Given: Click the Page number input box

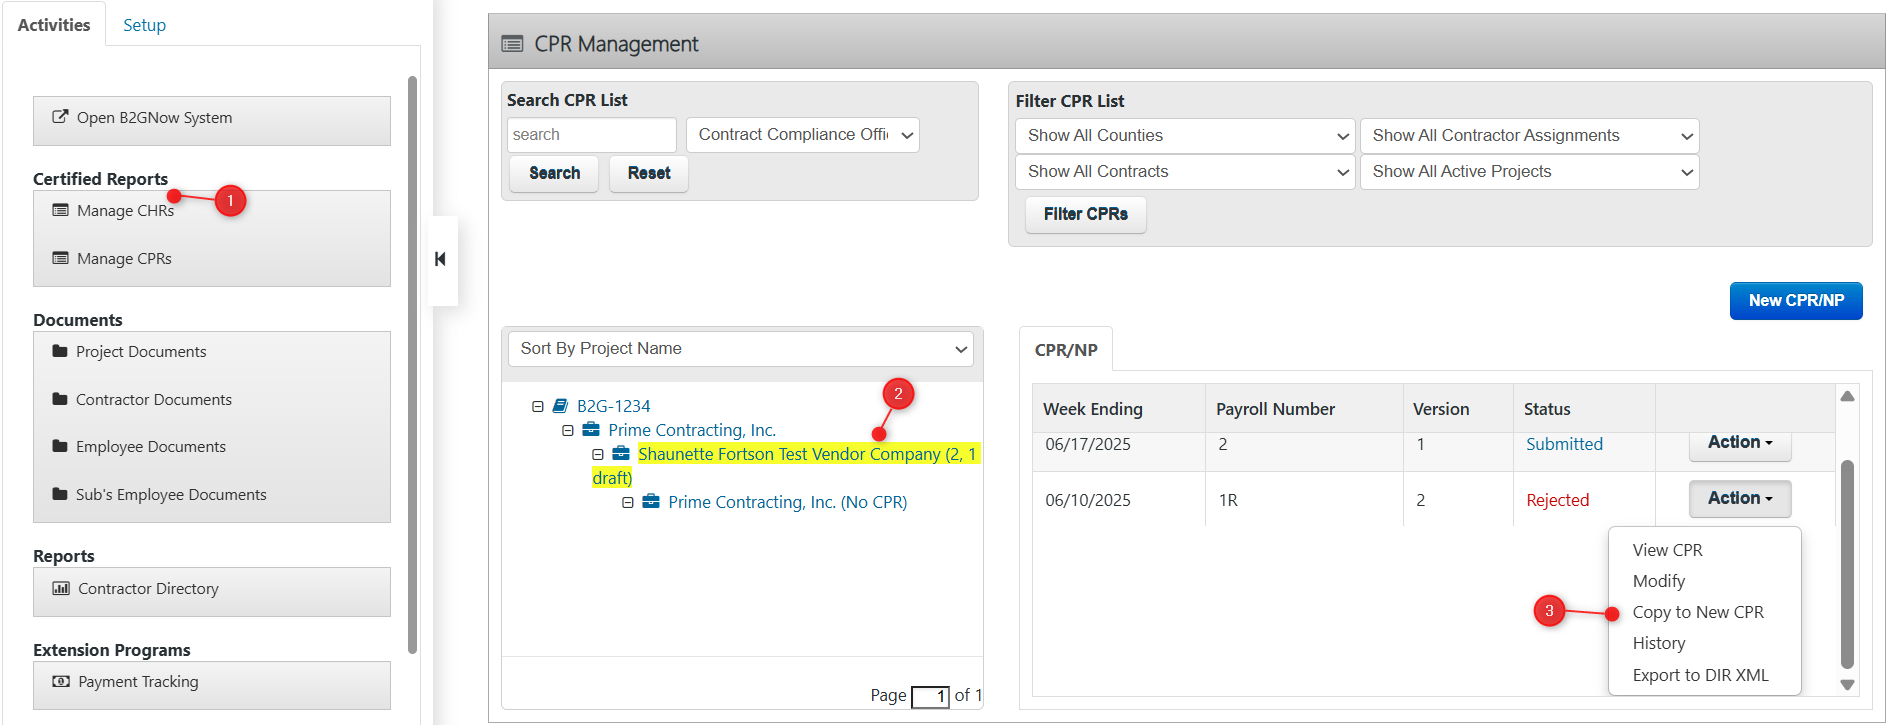Looking at the screenshot, I should click(x=930, y=696).
